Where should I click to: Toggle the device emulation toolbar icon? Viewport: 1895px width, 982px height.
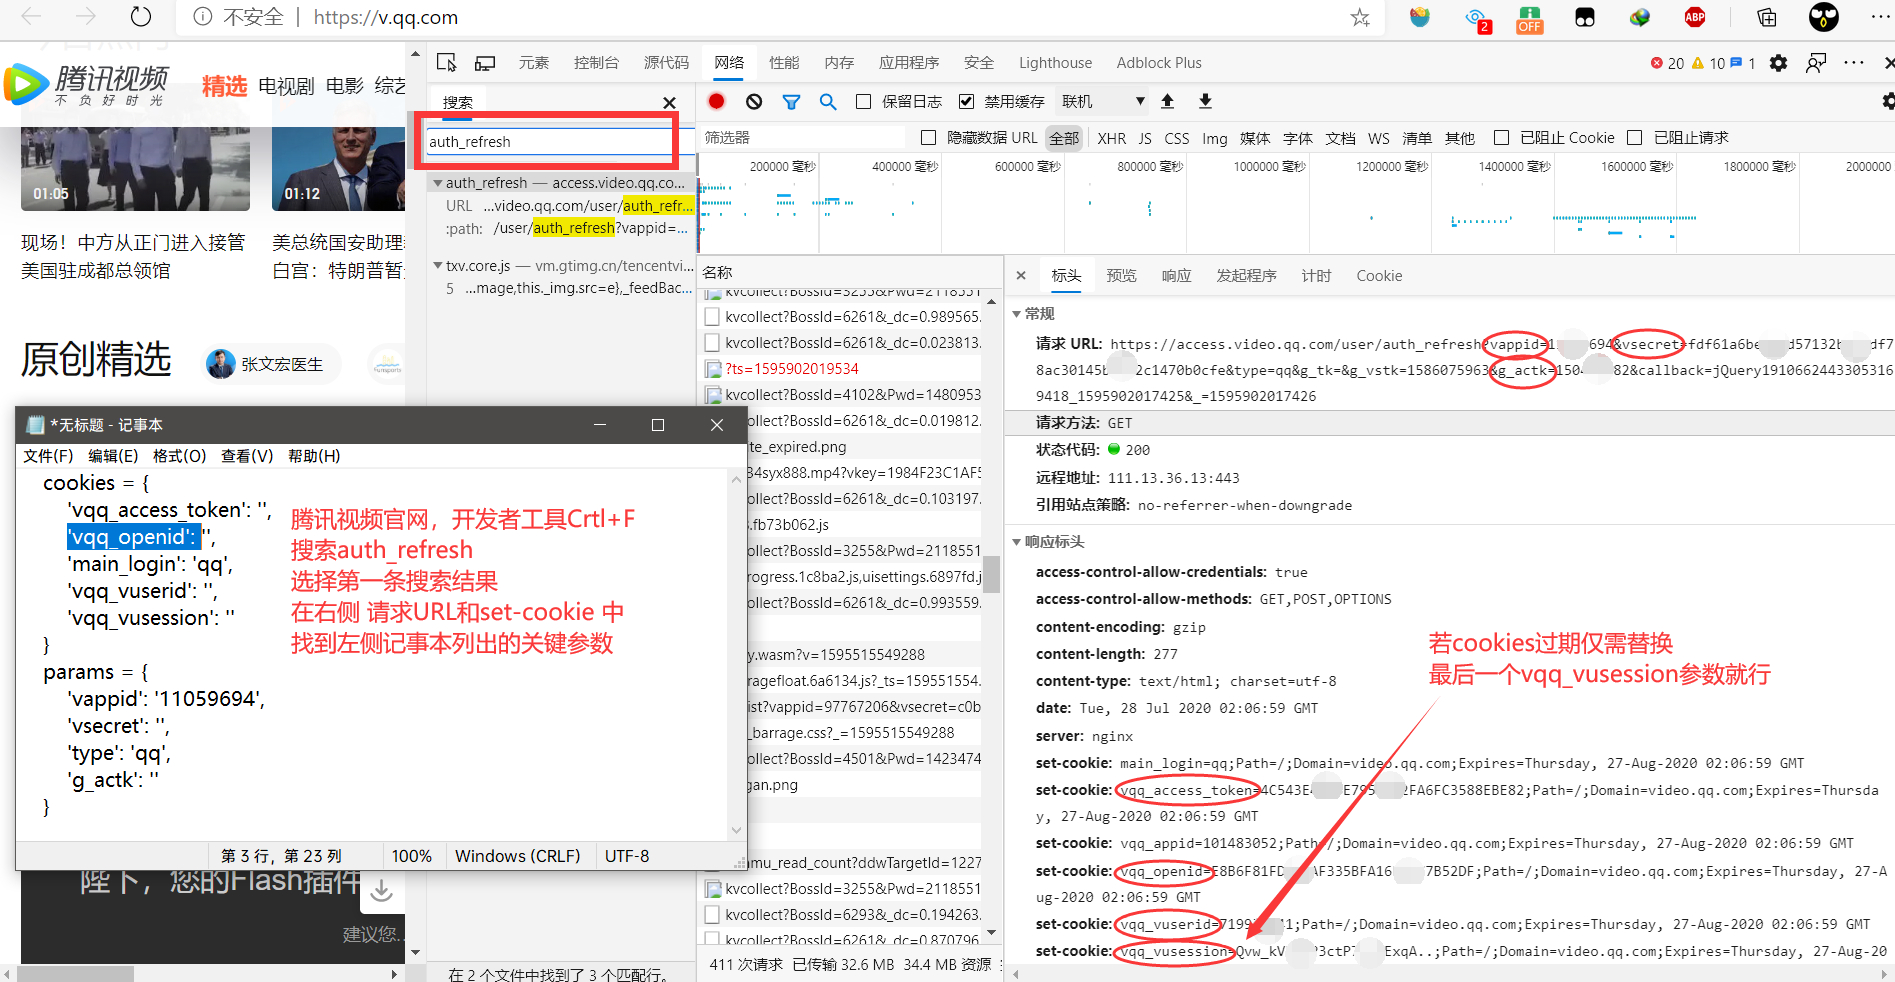(485, 63)
